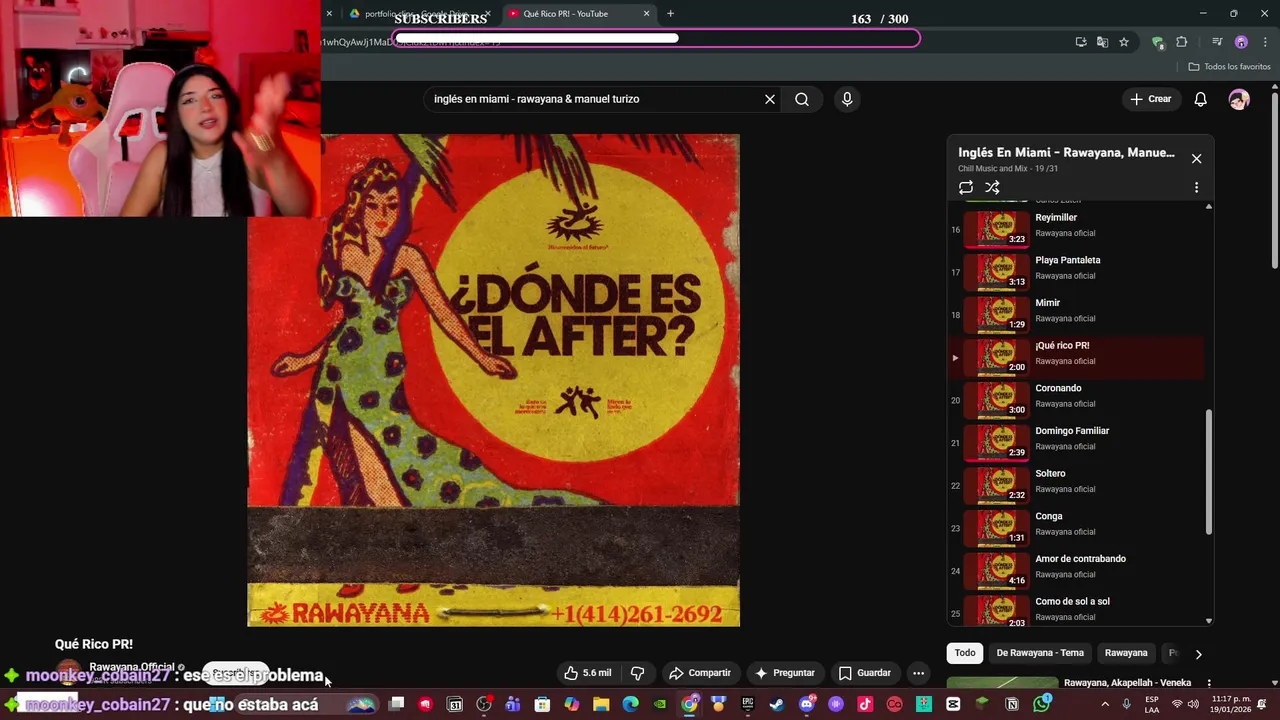
Task: Open Discord from taskbar
Action: pos(807,705)
